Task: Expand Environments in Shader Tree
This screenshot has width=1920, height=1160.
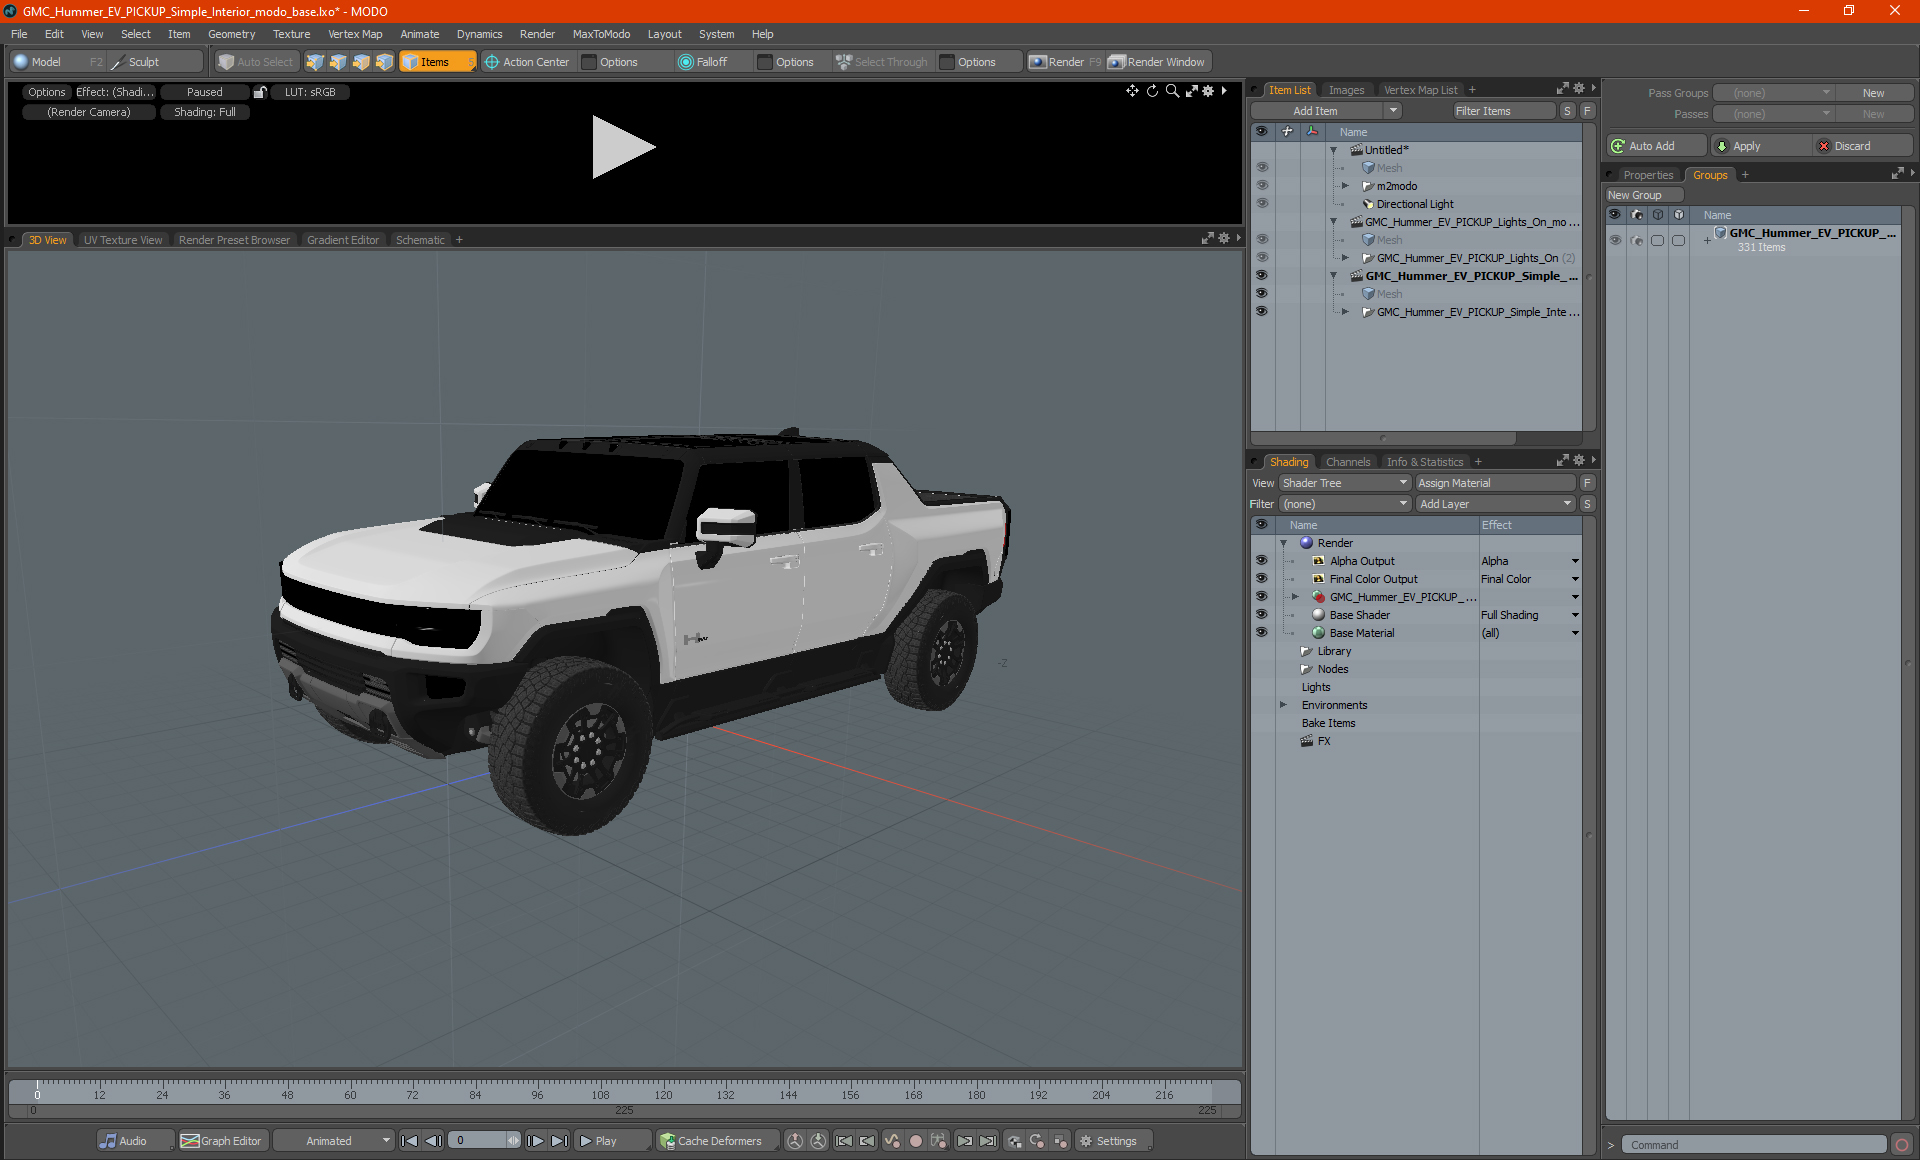Action: 1284,705
